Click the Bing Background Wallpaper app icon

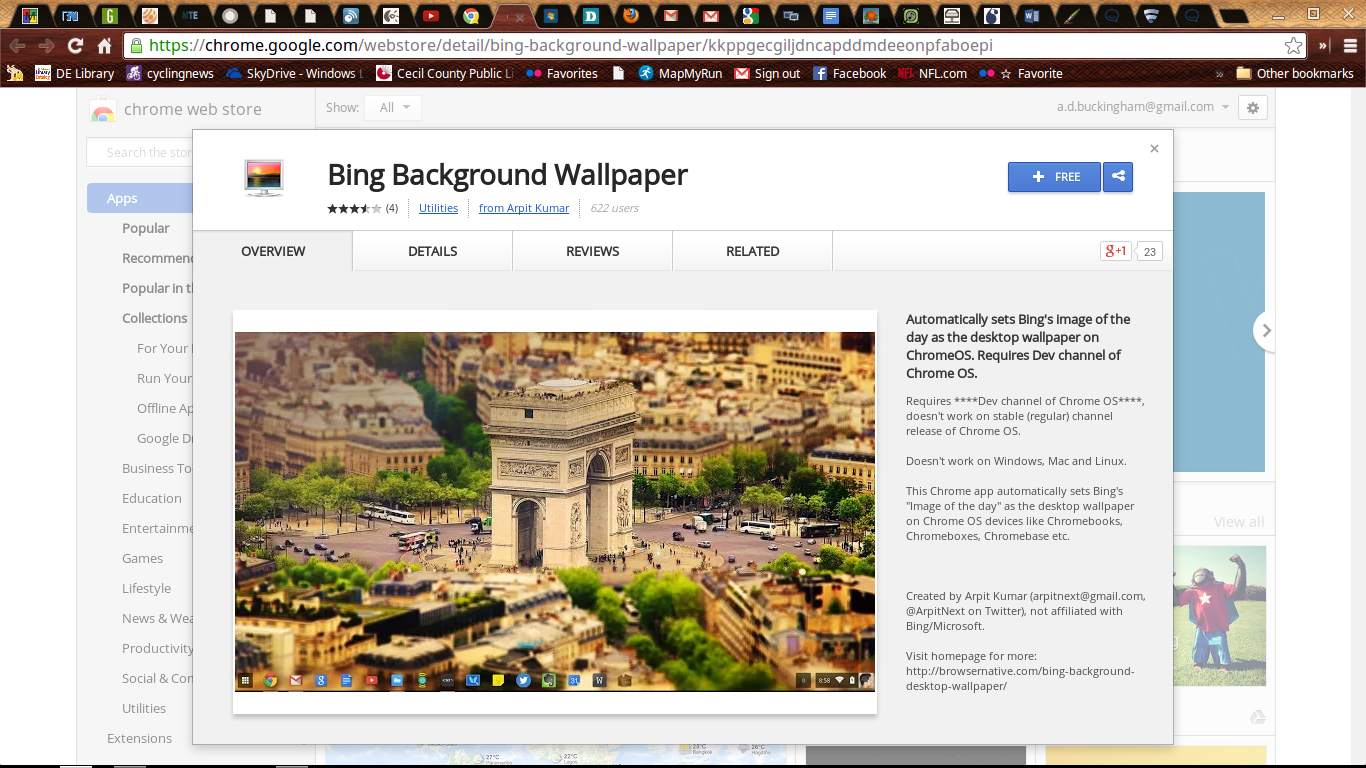264,177
